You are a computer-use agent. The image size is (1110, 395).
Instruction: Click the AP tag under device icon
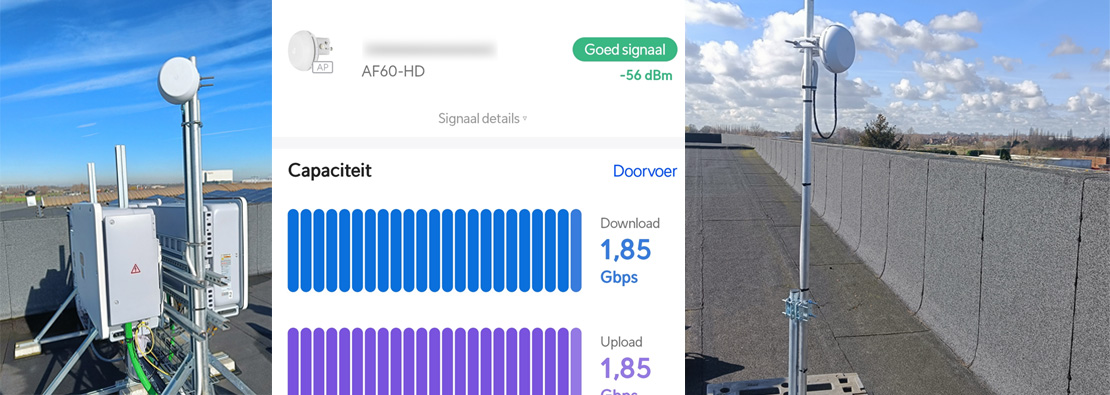[322, 68]
